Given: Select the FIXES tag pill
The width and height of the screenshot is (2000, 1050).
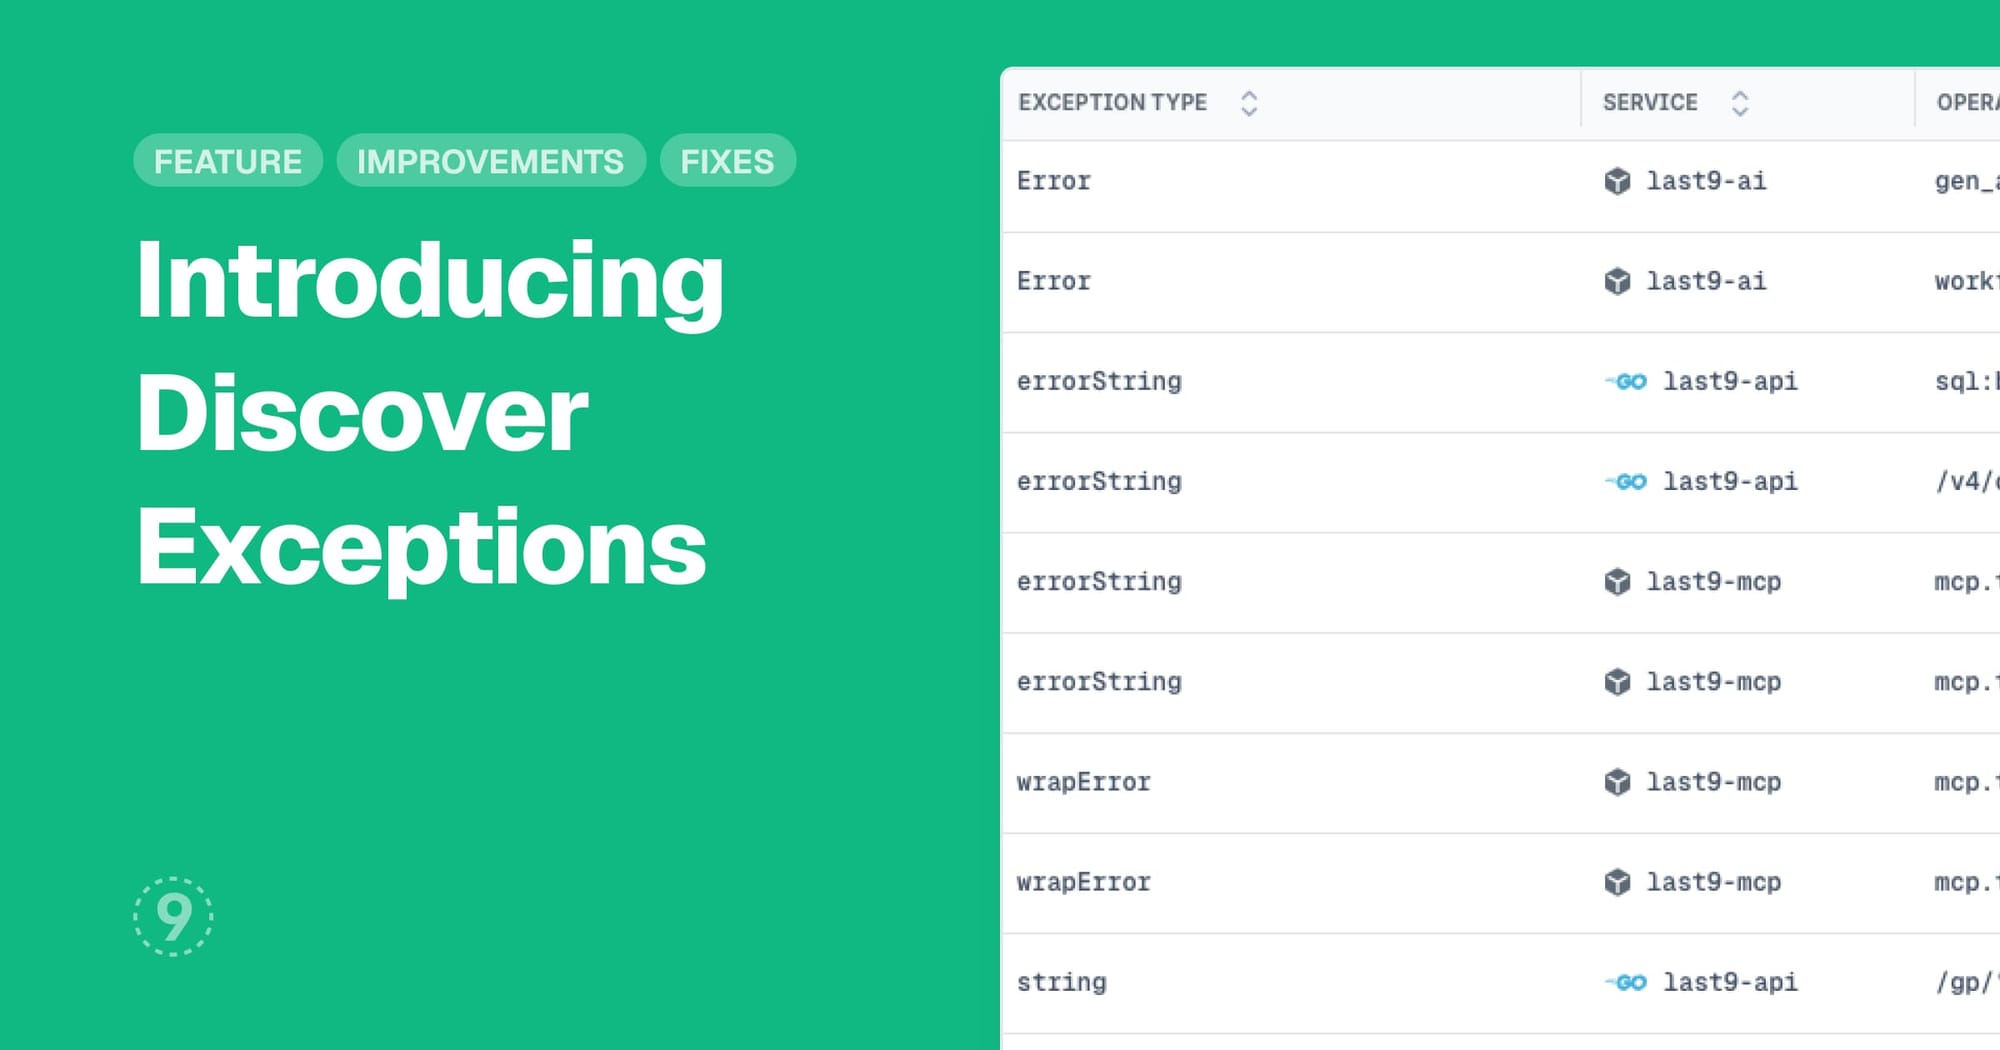Looking at the screenshot, I should (x=727, y=161).
